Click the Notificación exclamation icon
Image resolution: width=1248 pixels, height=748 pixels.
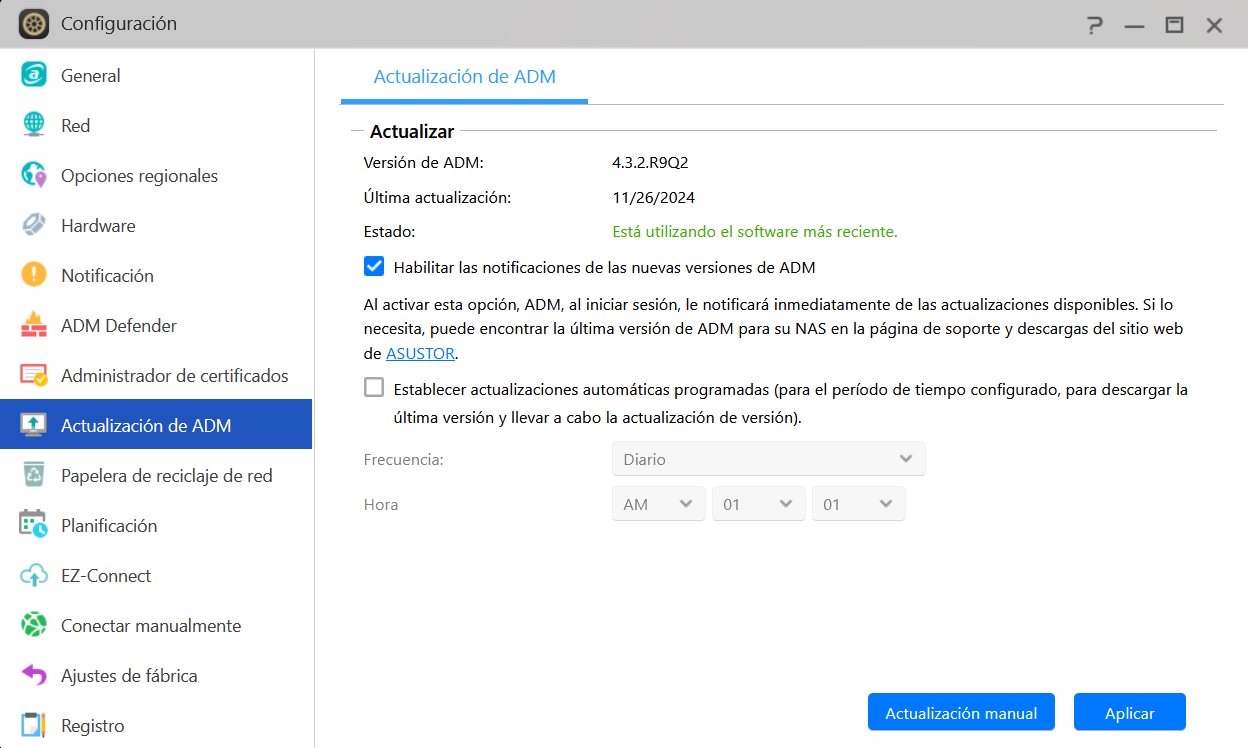click(34, 275)
